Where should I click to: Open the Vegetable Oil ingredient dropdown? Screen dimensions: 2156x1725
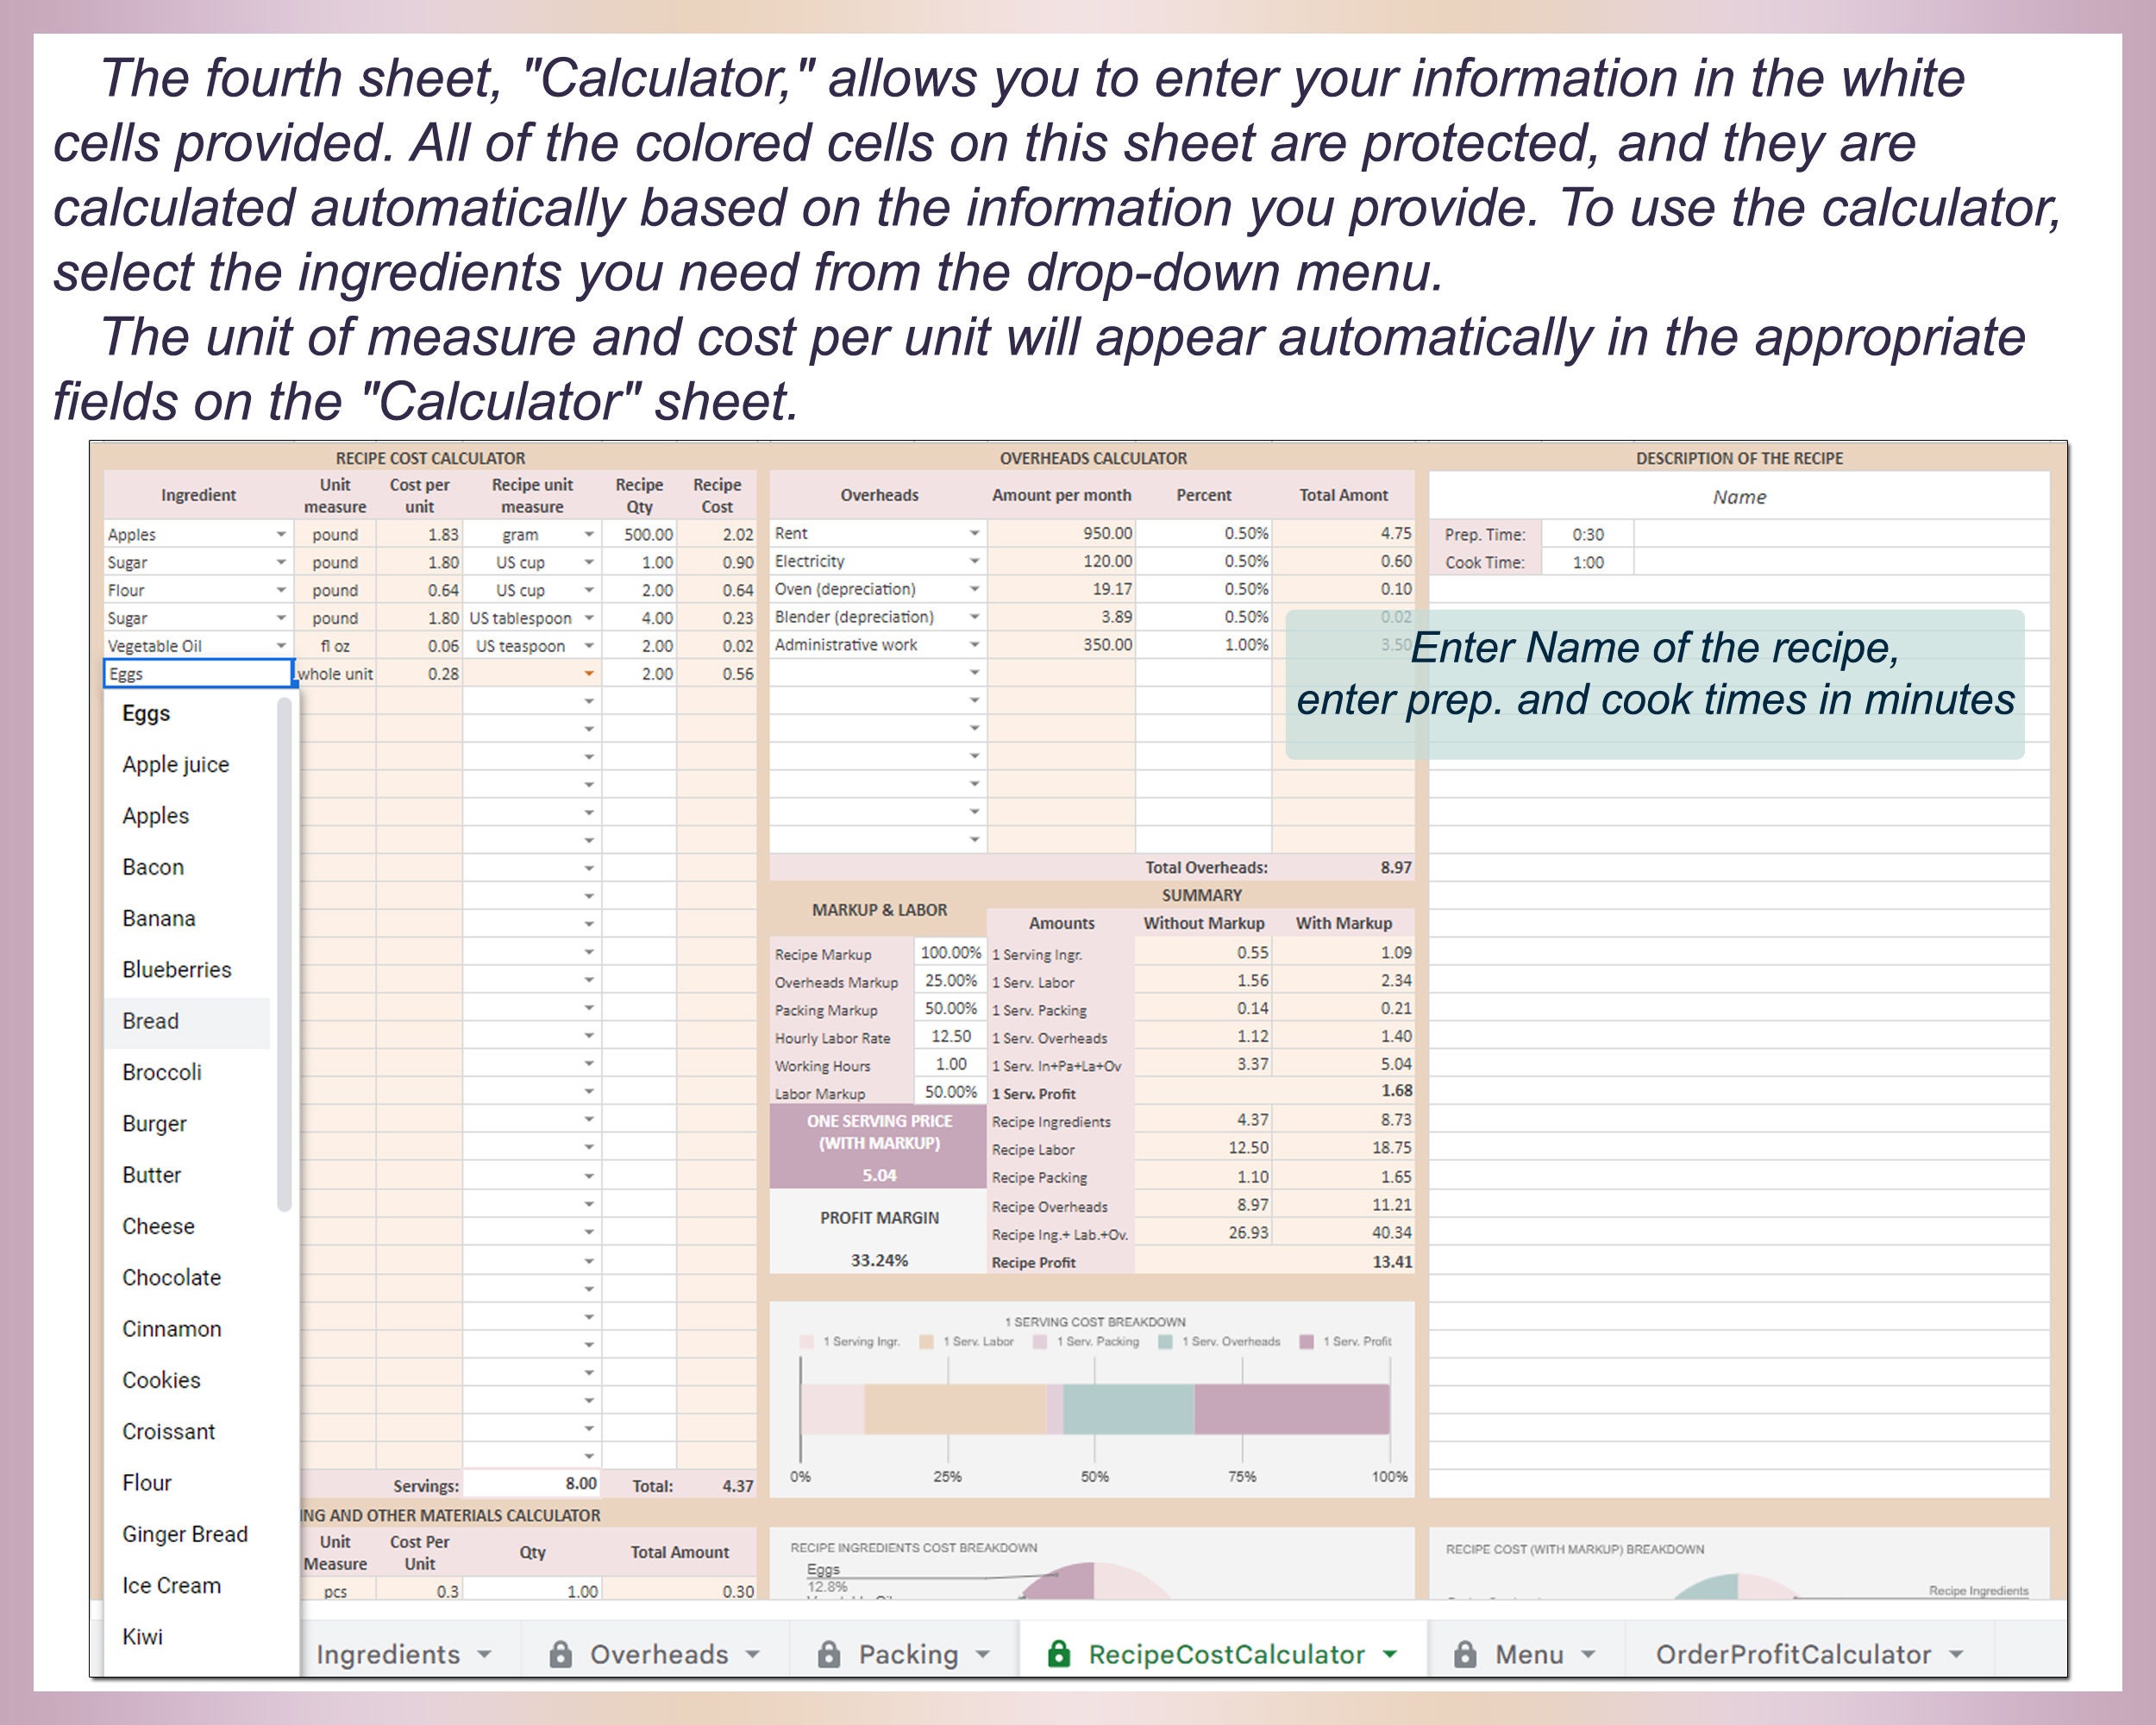[281, 646]
